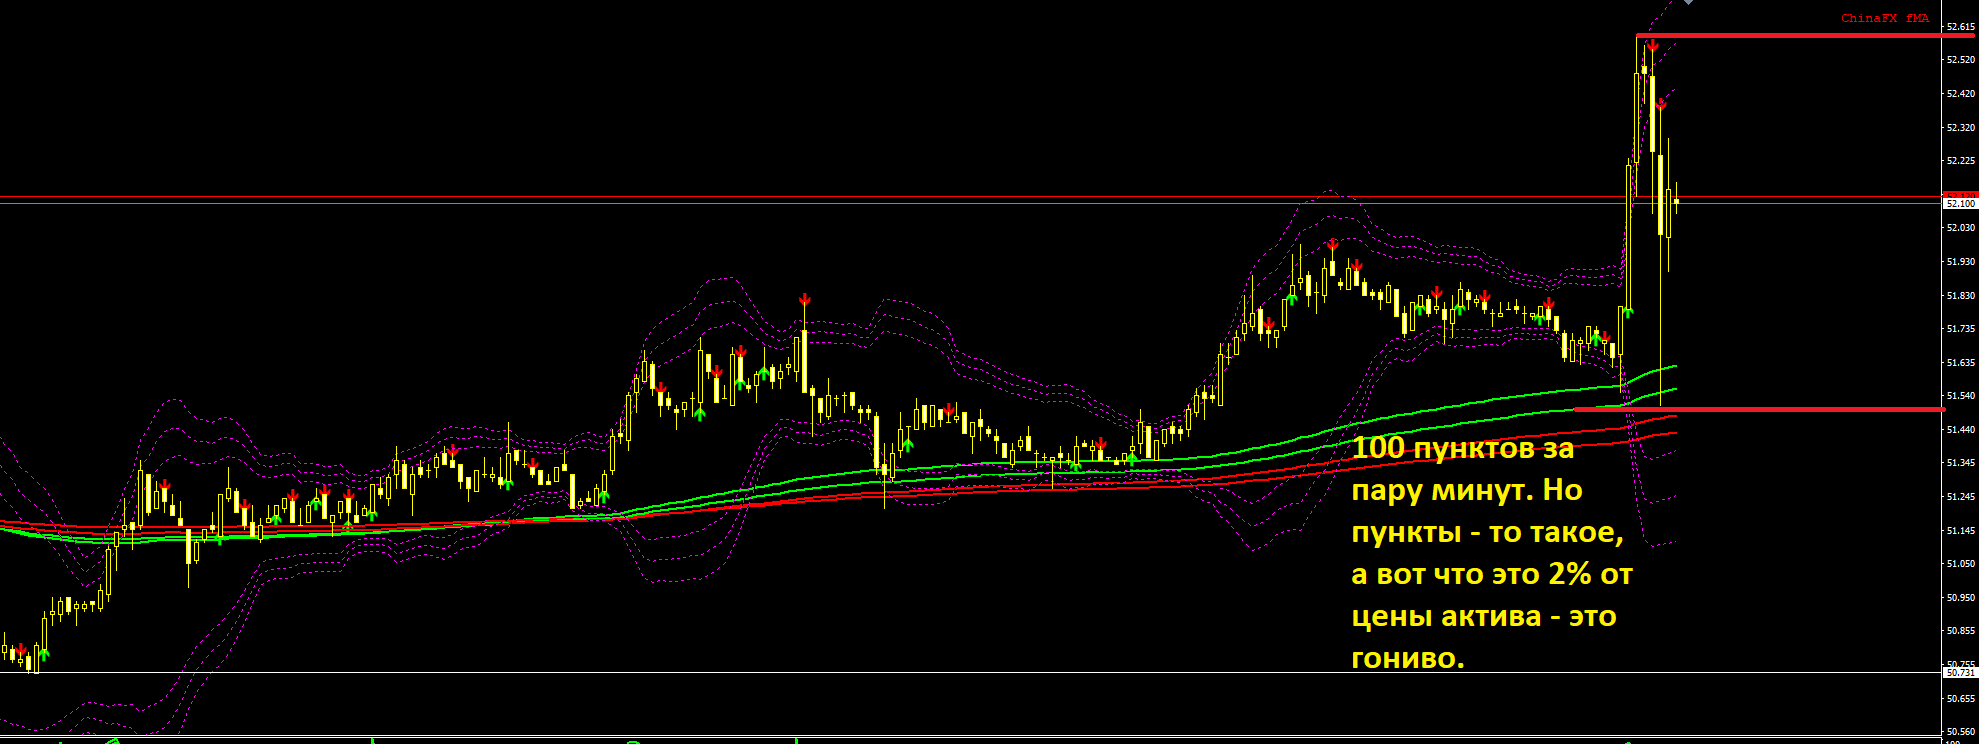The image size is (1979, 744).
Task: Click the 50.950 price scale label
Action: (1961, 598)
